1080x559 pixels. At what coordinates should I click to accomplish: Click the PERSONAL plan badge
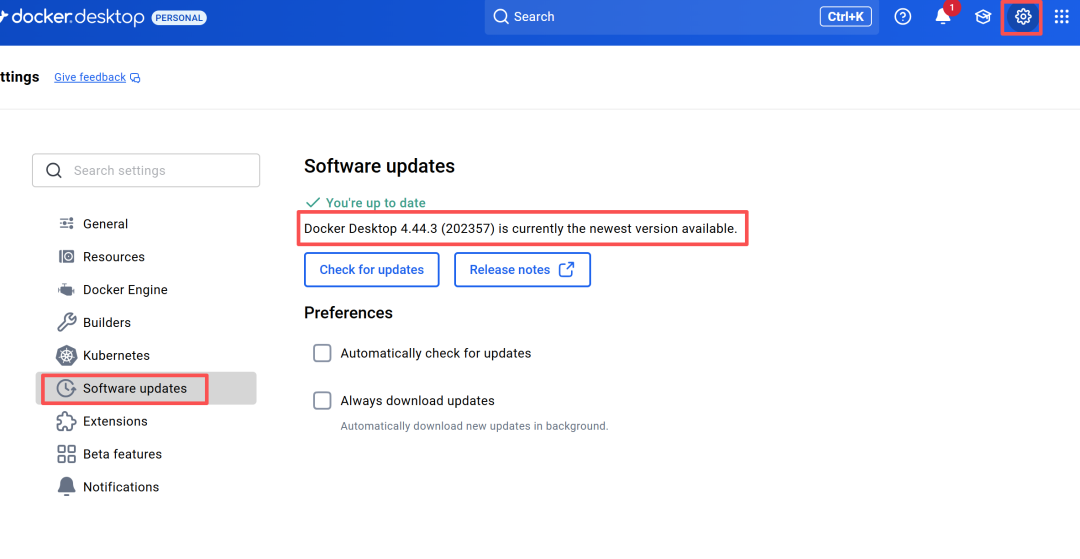(179, 17)
